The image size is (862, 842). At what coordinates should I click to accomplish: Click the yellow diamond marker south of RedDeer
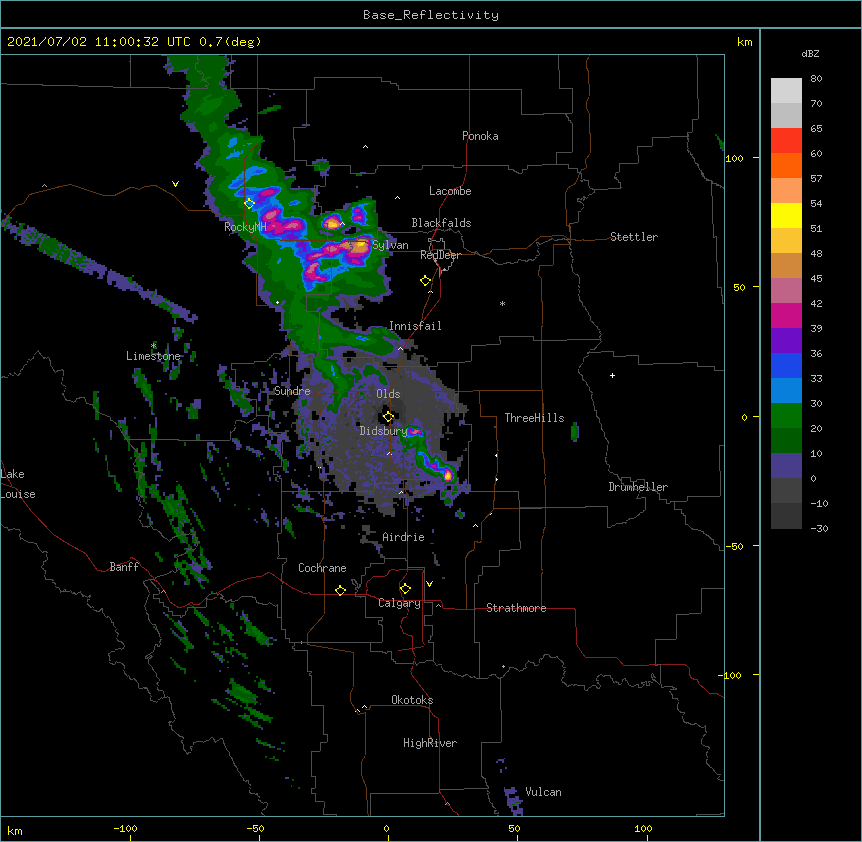point(425,281)
